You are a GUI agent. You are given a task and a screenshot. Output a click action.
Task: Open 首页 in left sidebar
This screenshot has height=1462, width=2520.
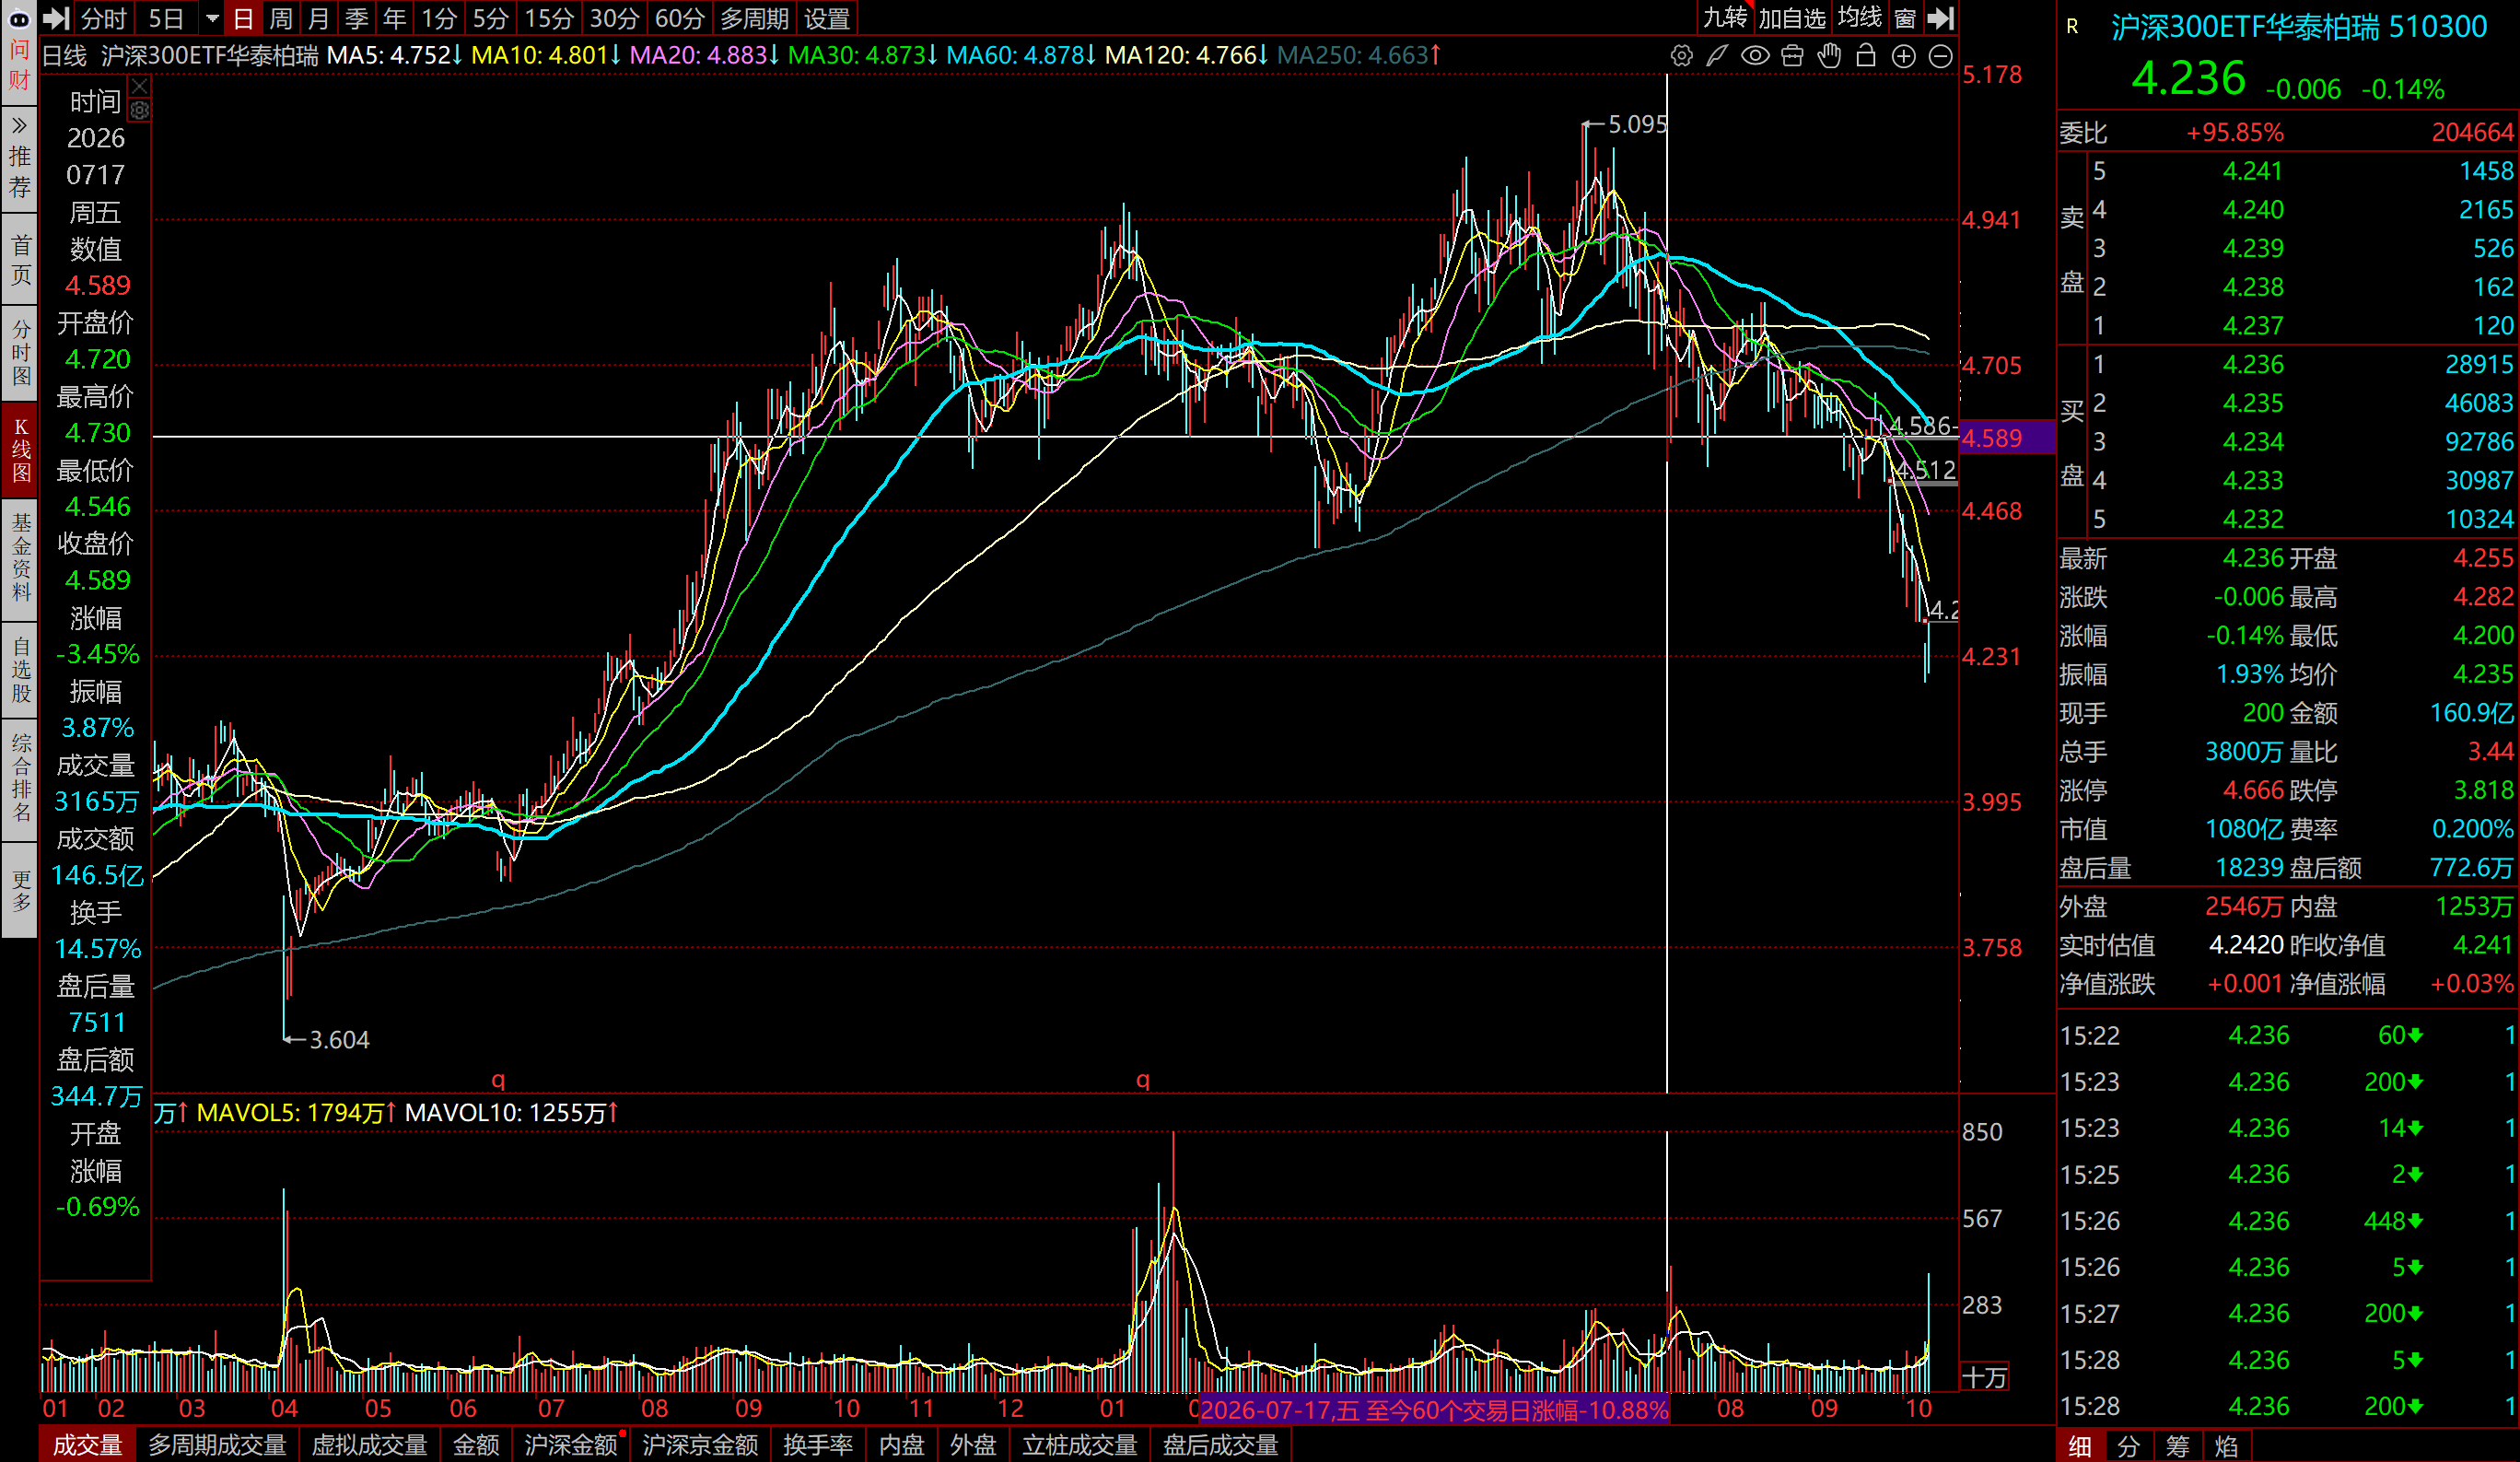(19, 260)
